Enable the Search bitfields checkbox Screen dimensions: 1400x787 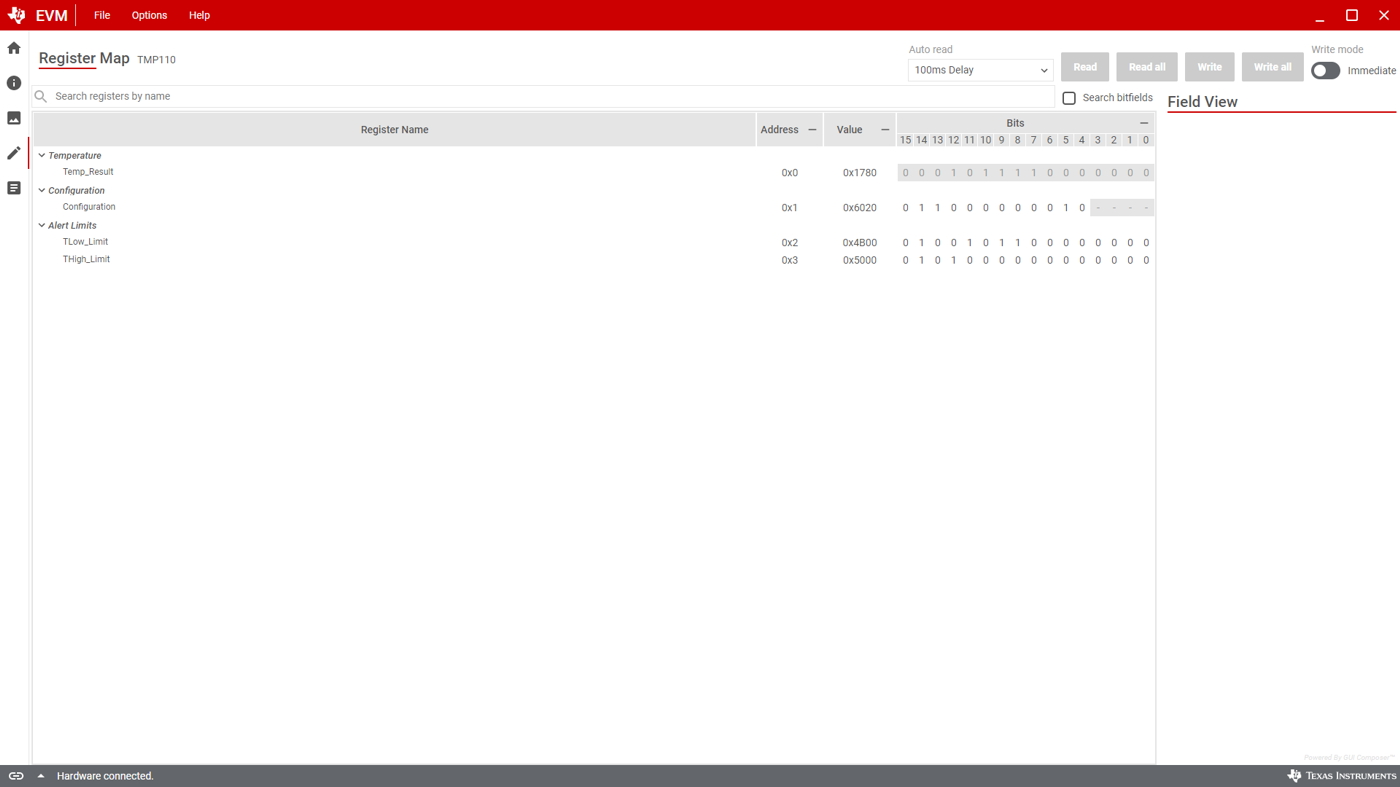coord(1068,97)
